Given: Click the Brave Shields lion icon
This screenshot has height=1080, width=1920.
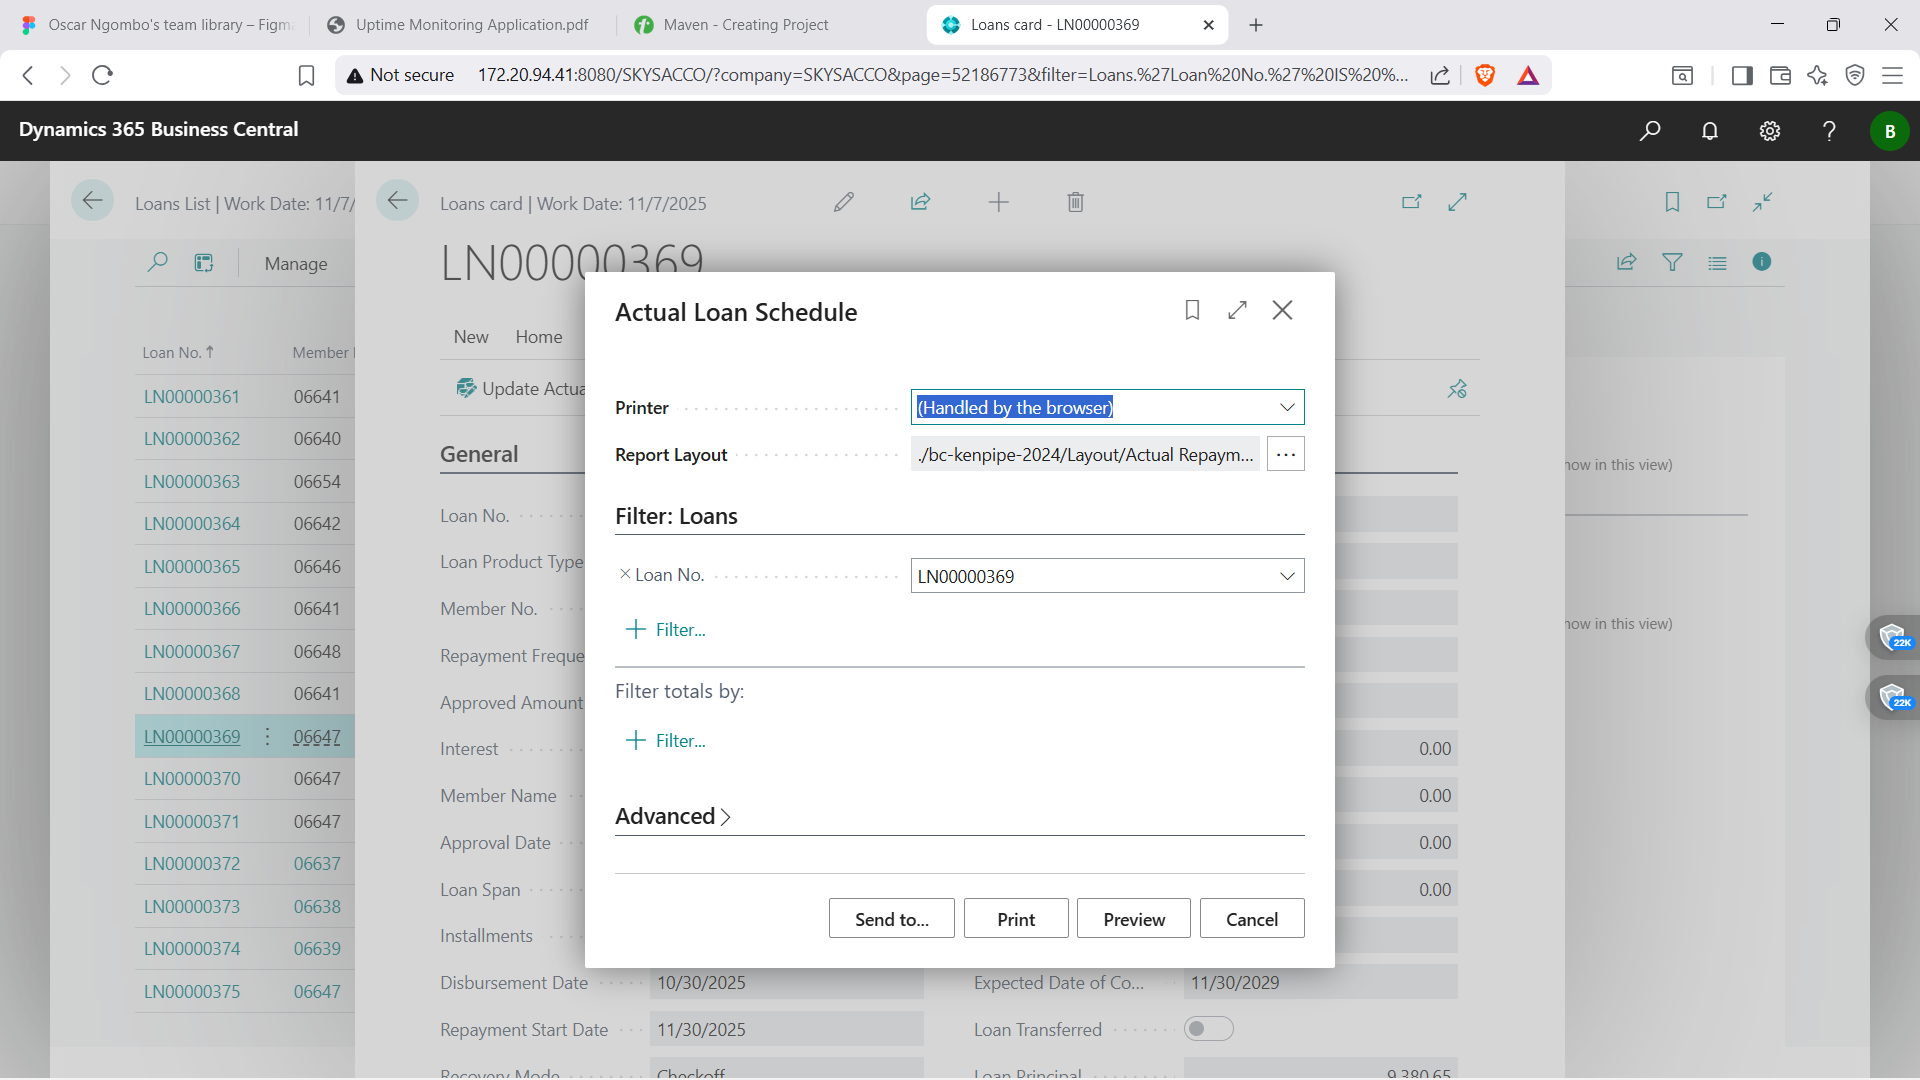Looking at the screenshot, I should pos(1485,75).
